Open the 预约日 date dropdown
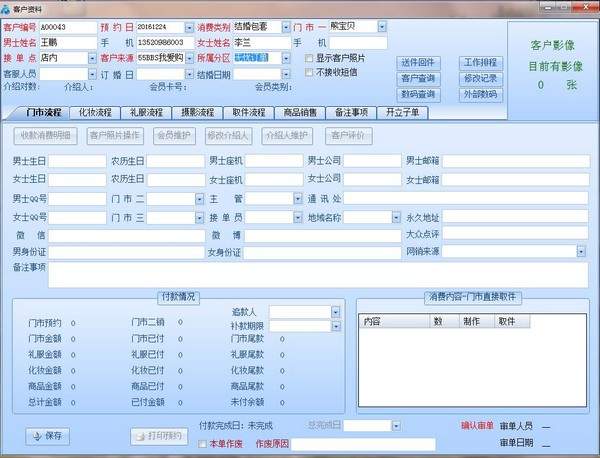600x458 pixels. pyautogui.click(x=193, y=28)
